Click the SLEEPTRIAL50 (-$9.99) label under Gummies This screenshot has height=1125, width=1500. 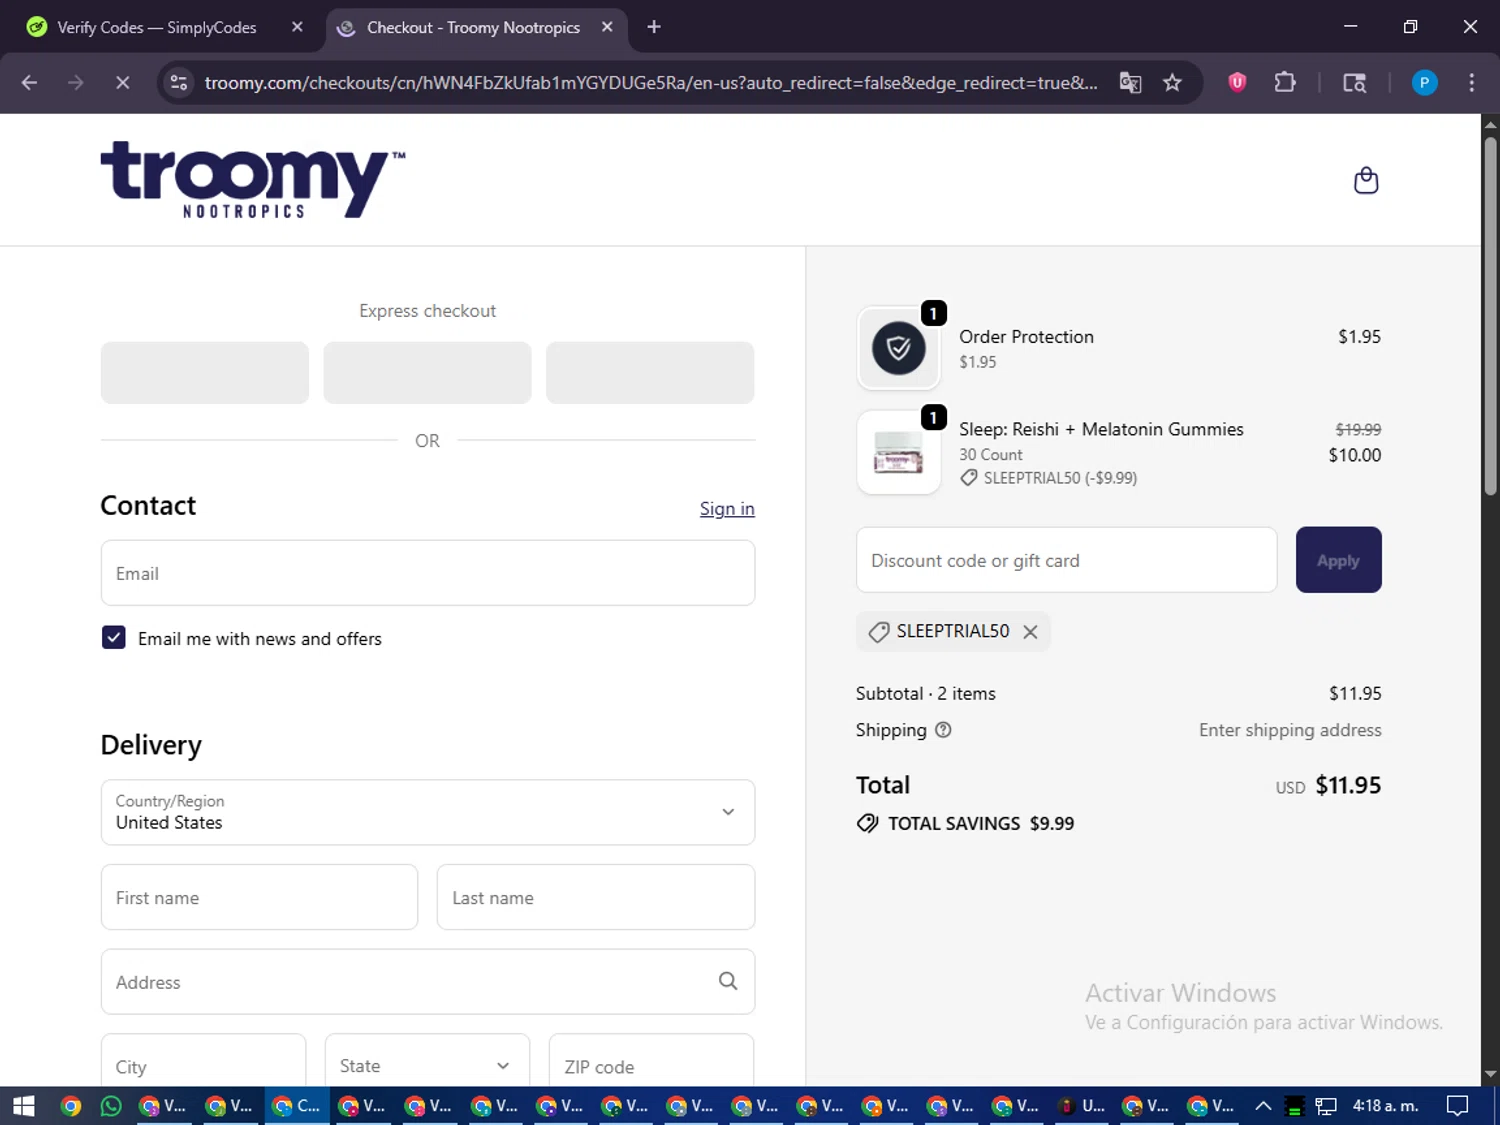click(1060, 478)
